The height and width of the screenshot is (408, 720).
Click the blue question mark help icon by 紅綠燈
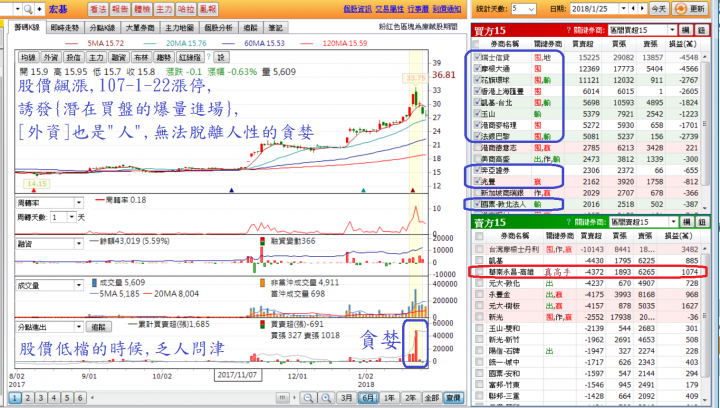coord(208,57)
